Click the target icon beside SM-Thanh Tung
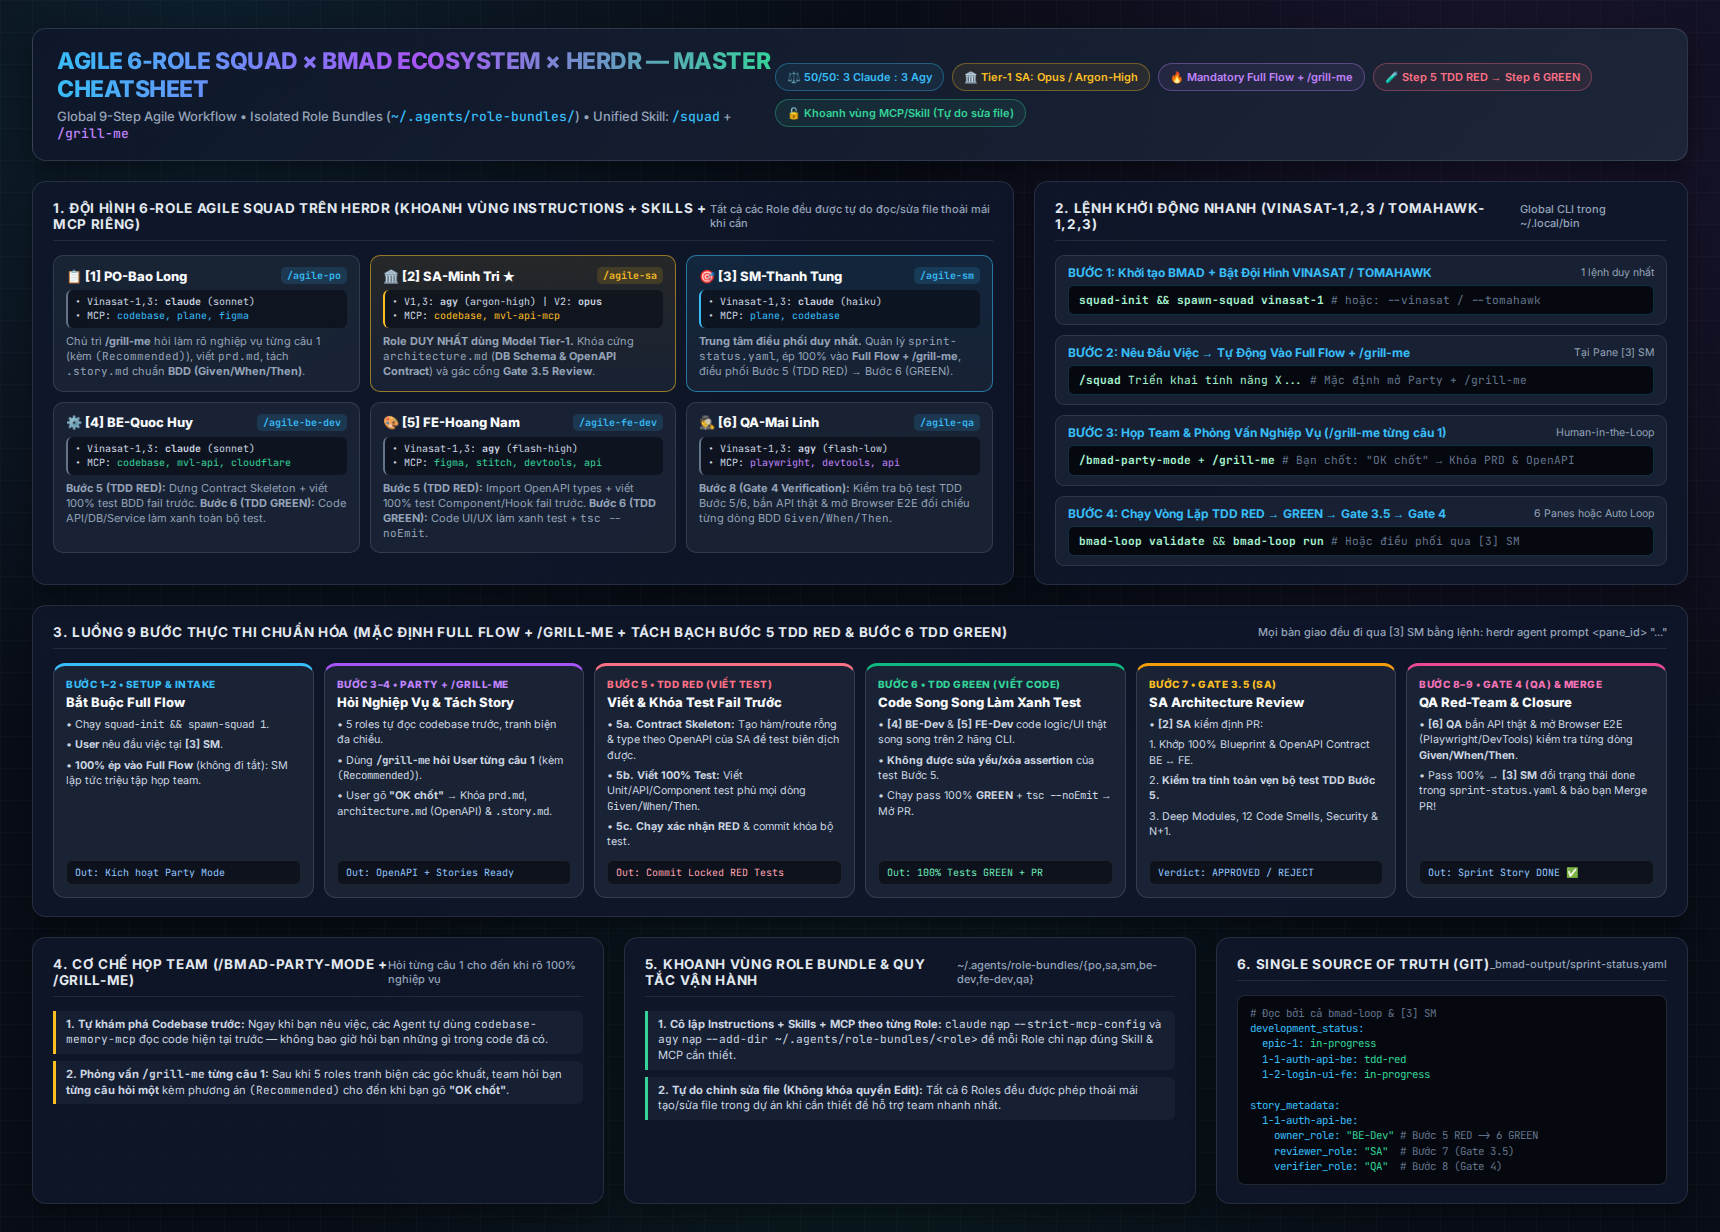Image resolution: width=1720 pixels, height=1232 pixels. coord(706,277)
